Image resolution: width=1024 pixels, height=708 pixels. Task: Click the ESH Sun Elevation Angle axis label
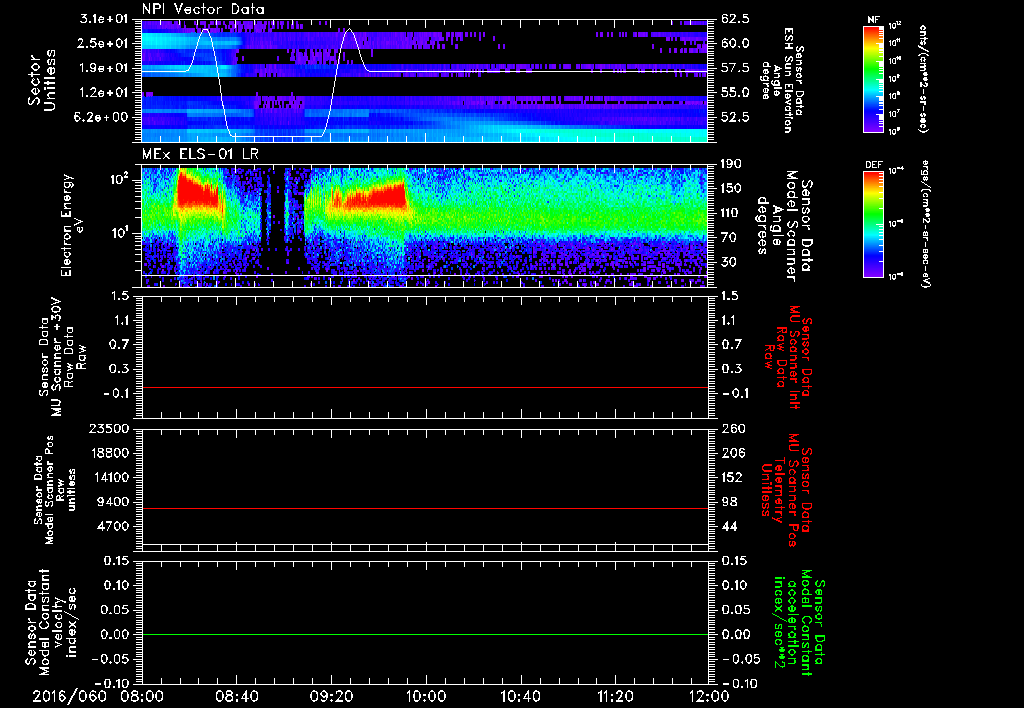coord(782,80)
